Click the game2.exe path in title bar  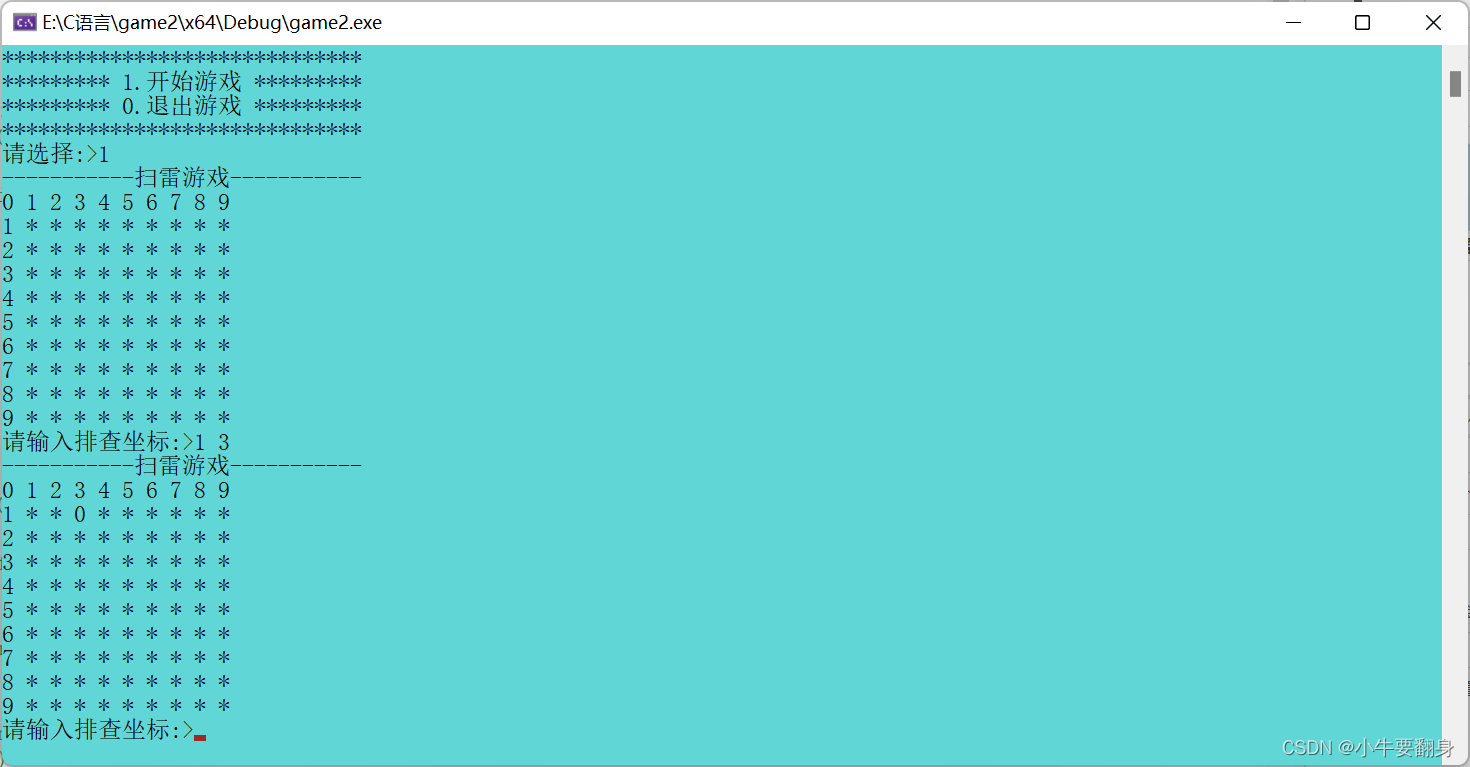tap(212, 22)
